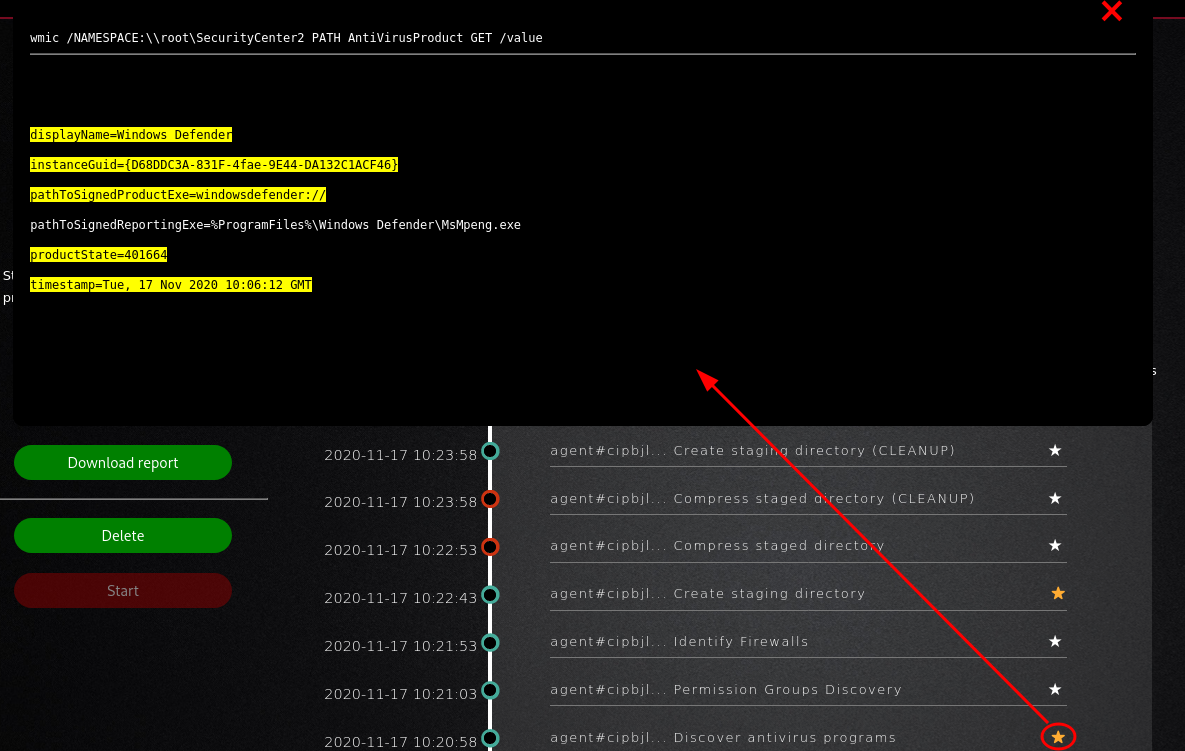Select timeline marker at 10:22:43
1185x751 pixels.
click(490, 595)
